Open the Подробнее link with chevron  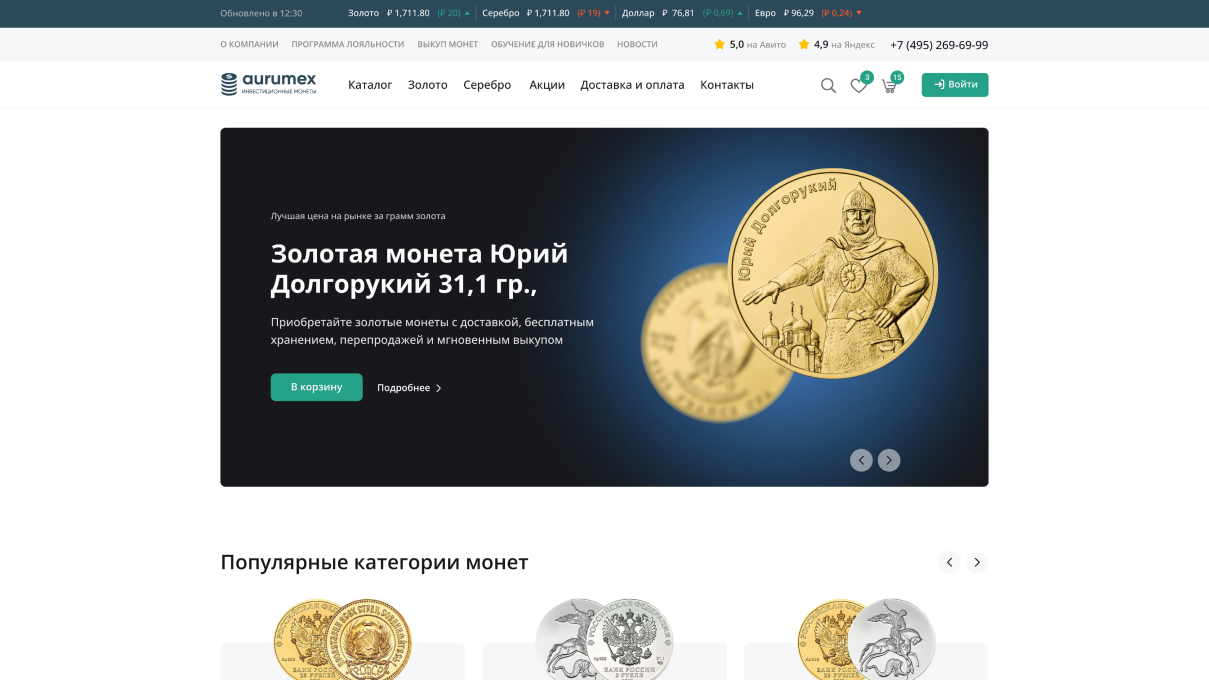[x=409, y=388]
